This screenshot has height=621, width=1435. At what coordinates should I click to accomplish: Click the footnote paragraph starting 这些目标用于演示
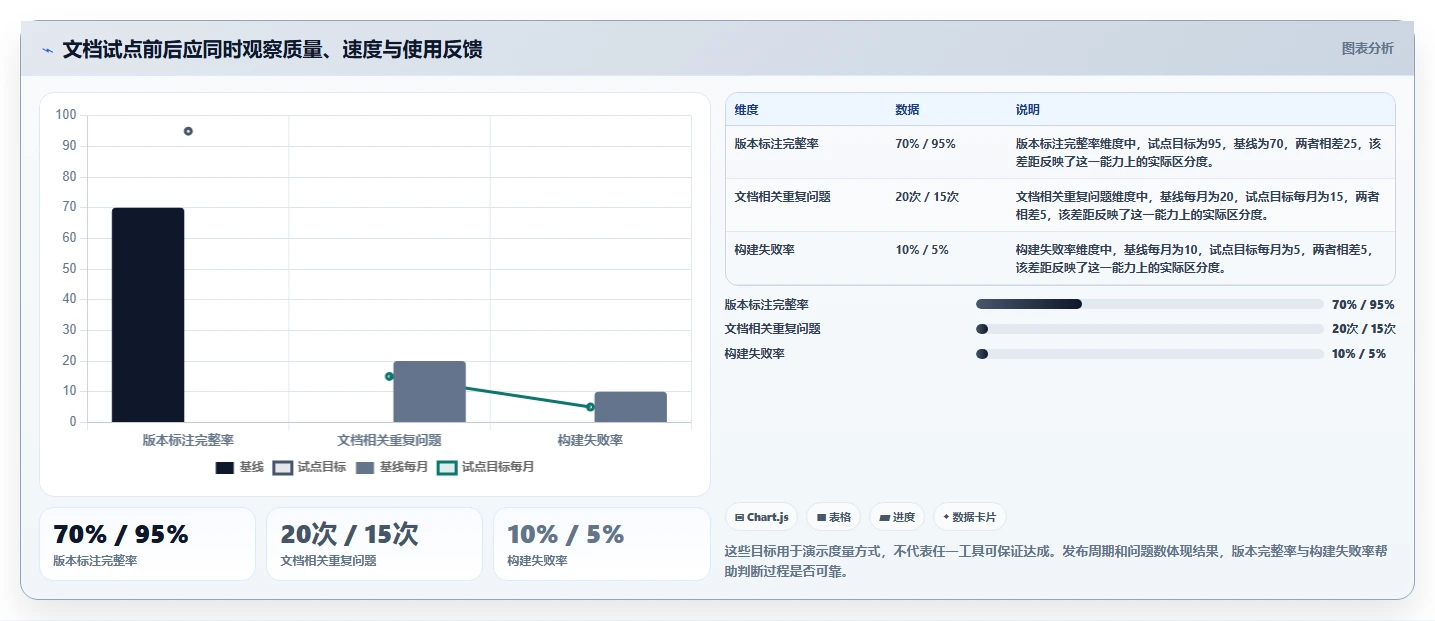[1055, 562]
